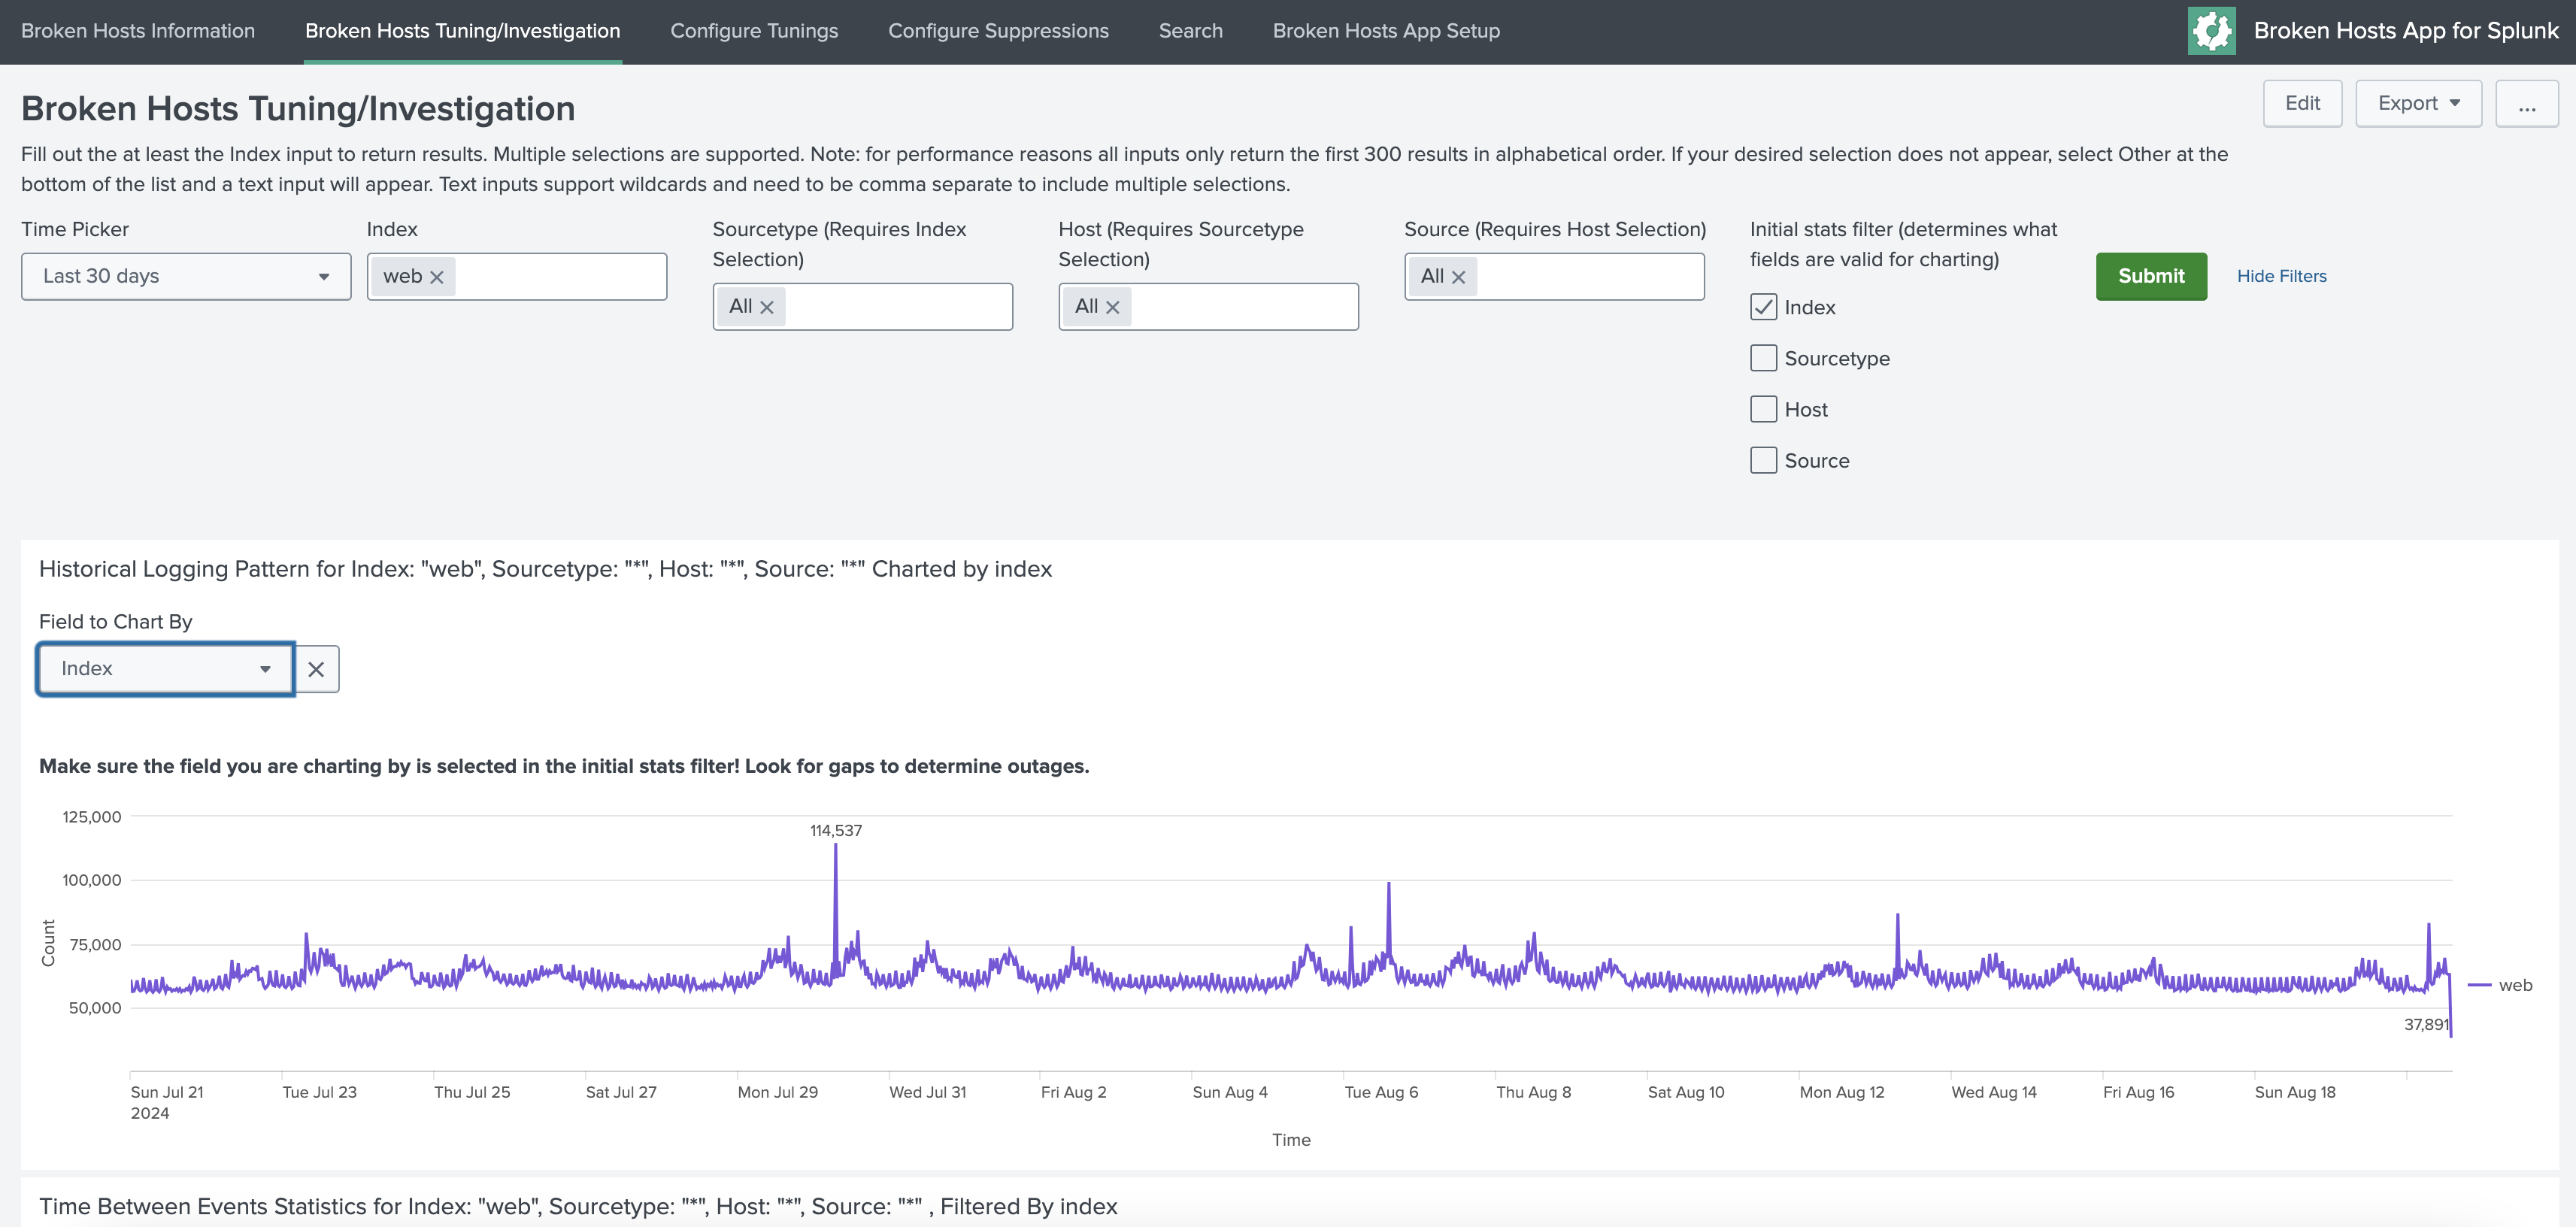Click the Broken Hosts app gear logo icon

(x=2211, y=31)
